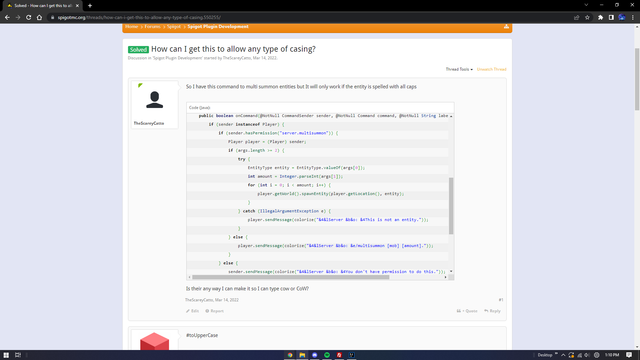Click the site lock icon

(x=52, y=18)
